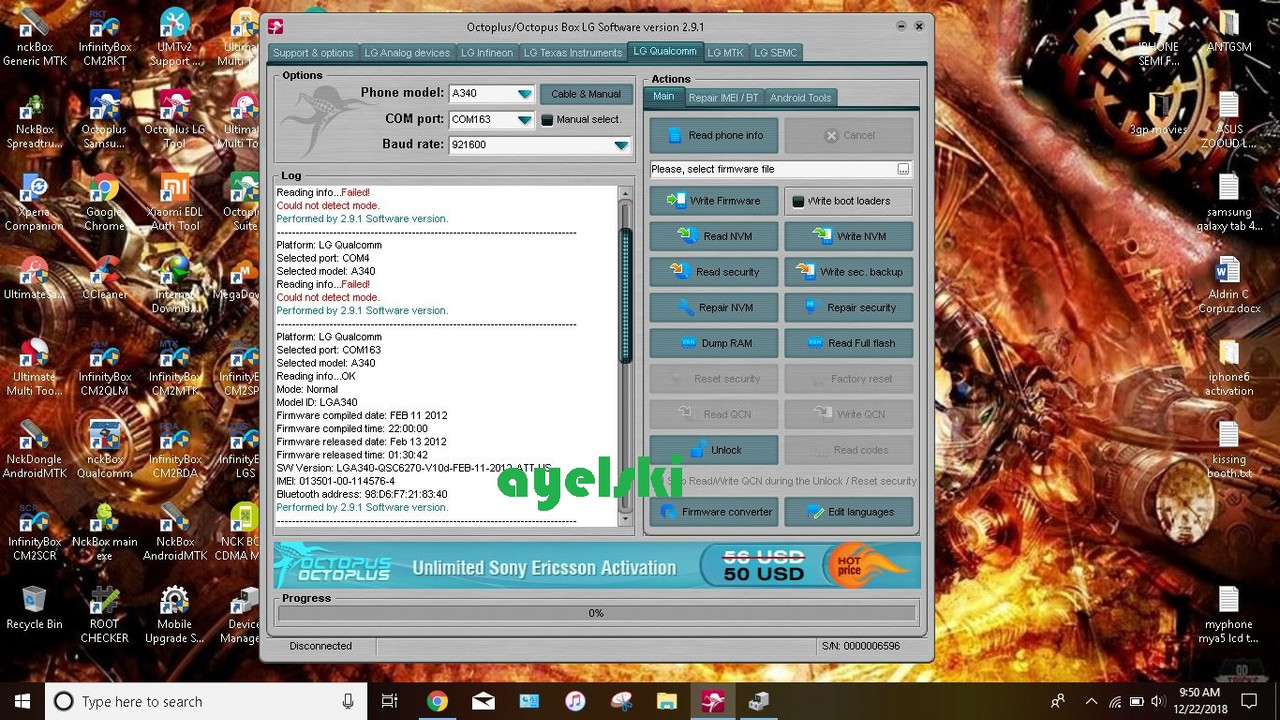Click the Read NVM button
The image size is (1280, 720).
[713, 236]
